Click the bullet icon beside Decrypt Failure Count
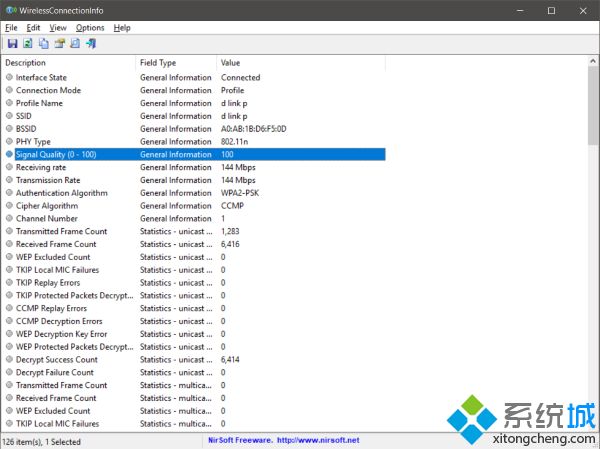 coord(10,372)
